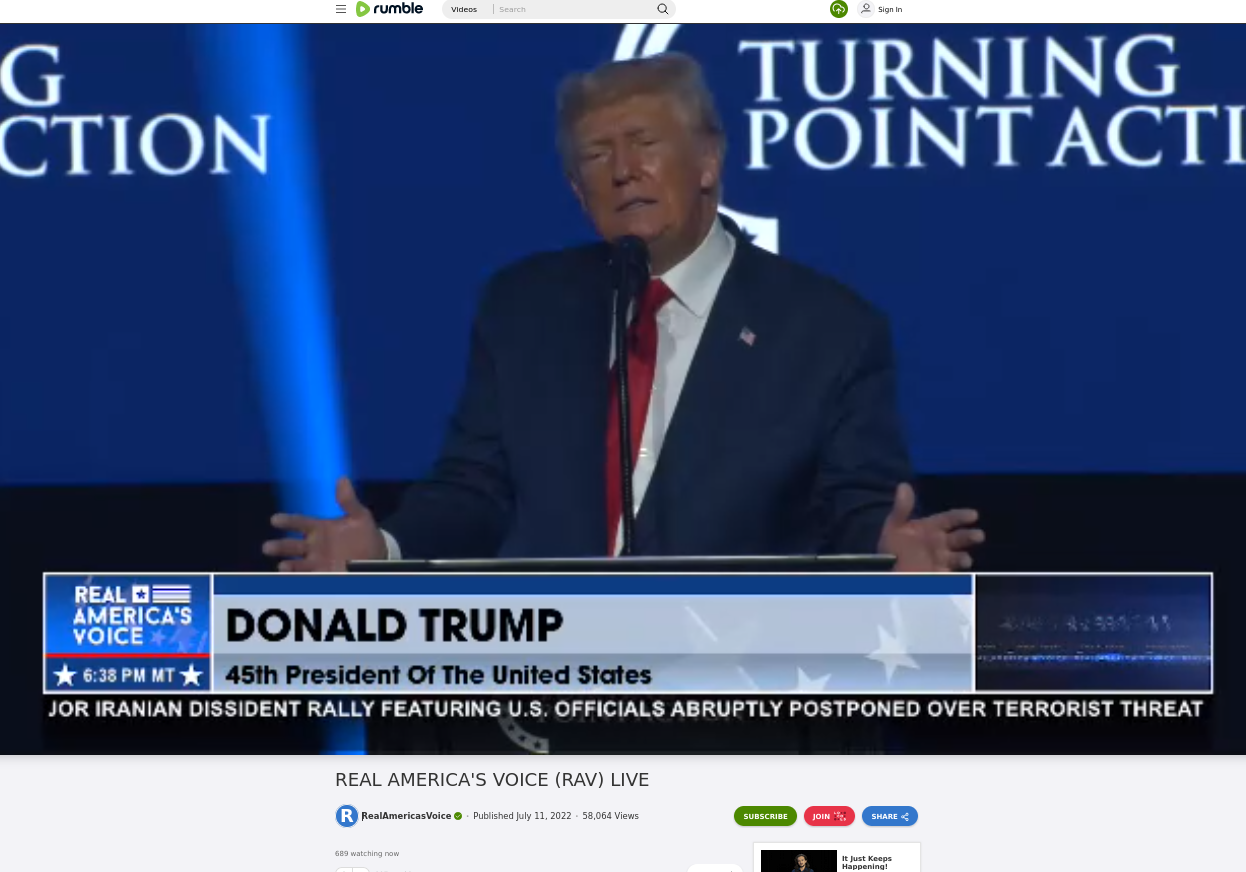Open the RealAmericasVoice channel avatar
The image size is (1246, 872).
click(347, 816)
